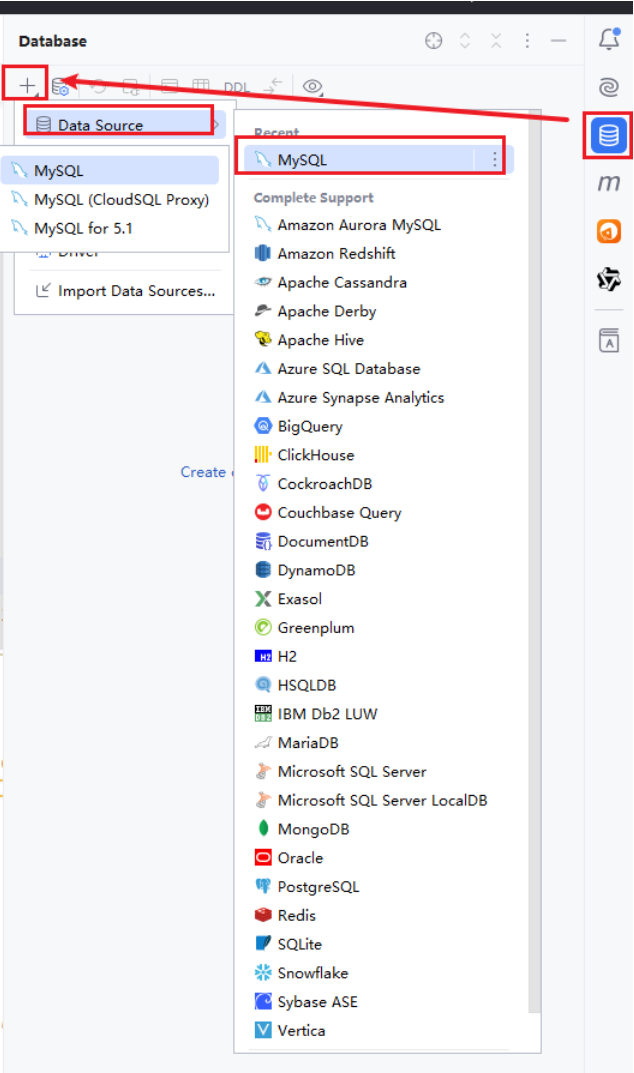Choose DocumentDB data source
The width and height of the screenshot is (634, 1073).
(312, 541)
